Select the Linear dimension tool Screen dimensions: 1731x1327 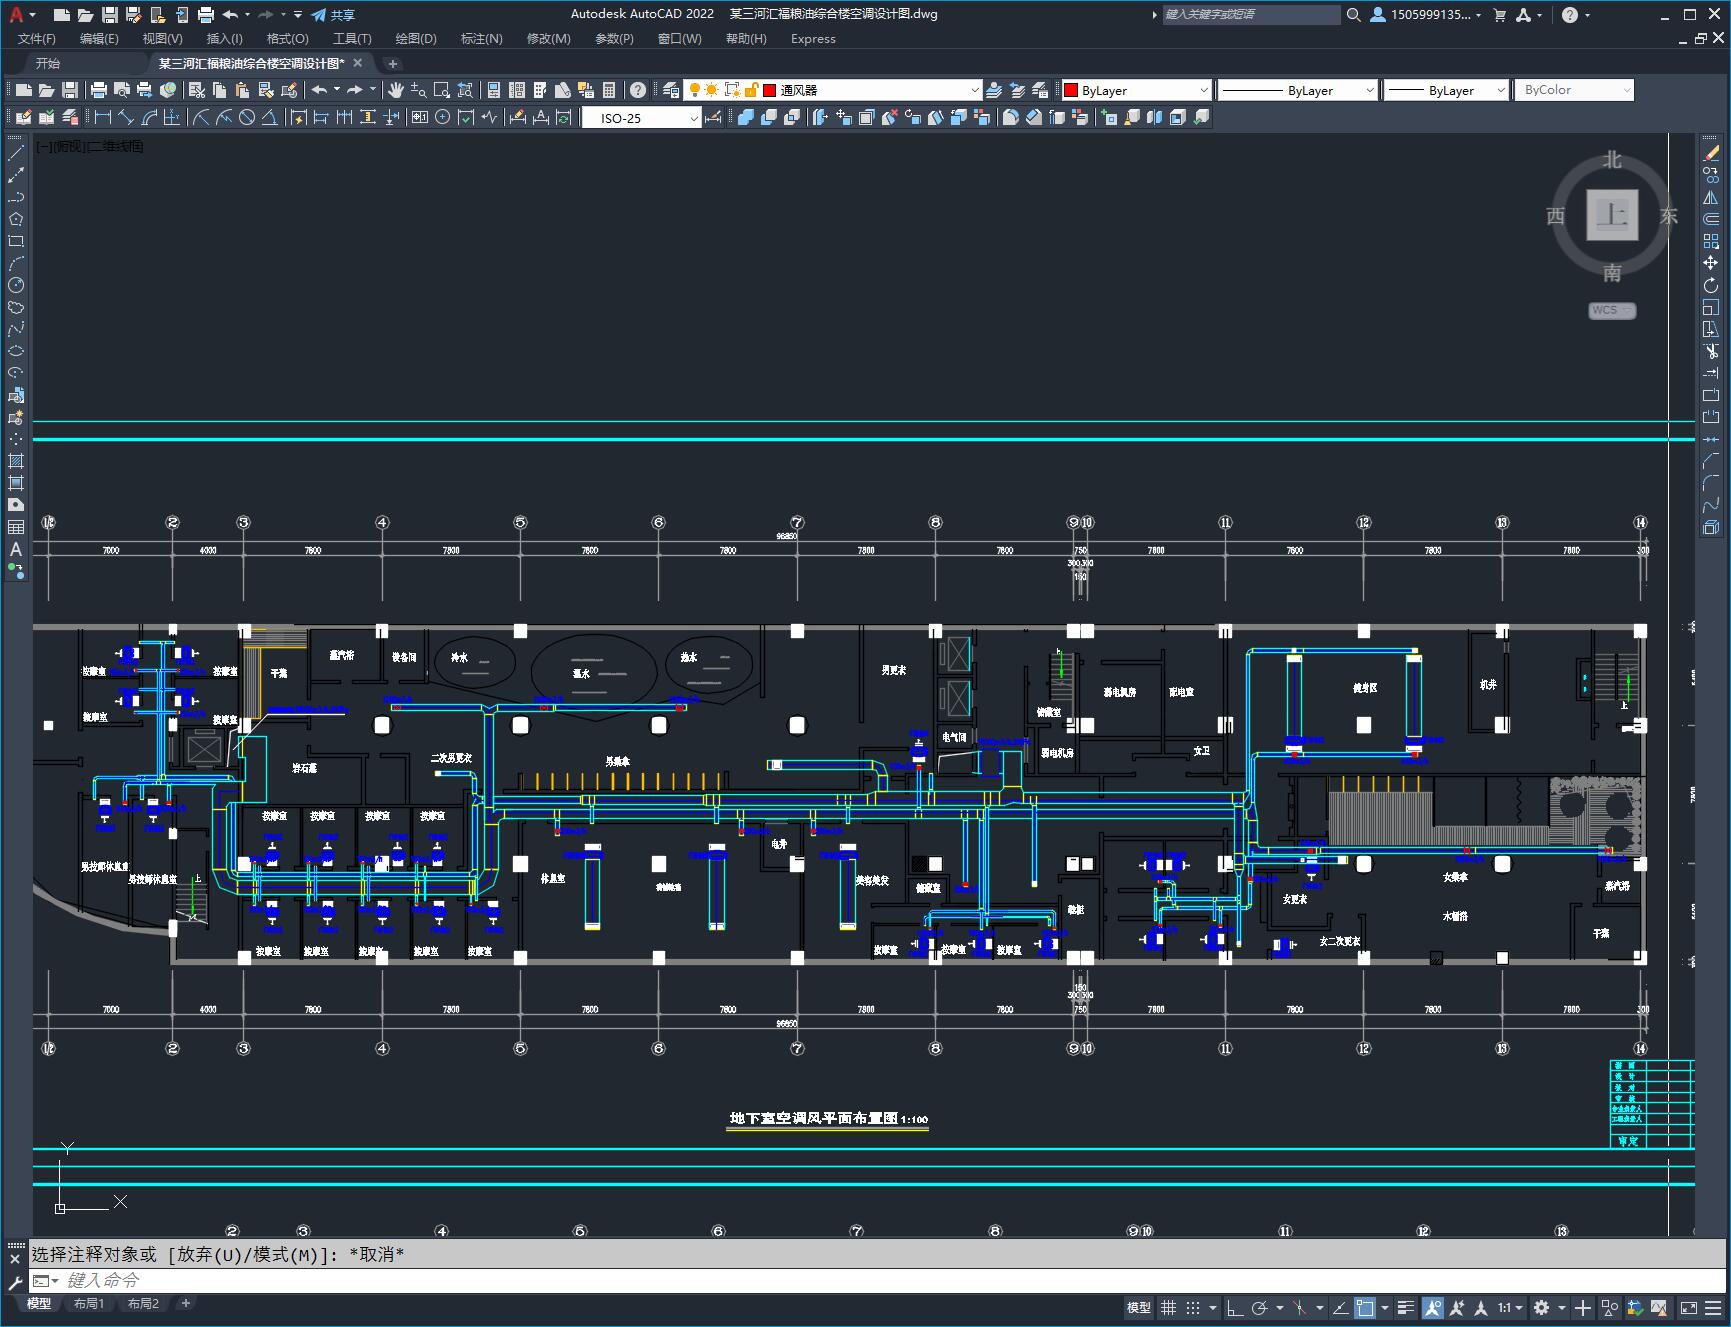[x=103, y=118]
